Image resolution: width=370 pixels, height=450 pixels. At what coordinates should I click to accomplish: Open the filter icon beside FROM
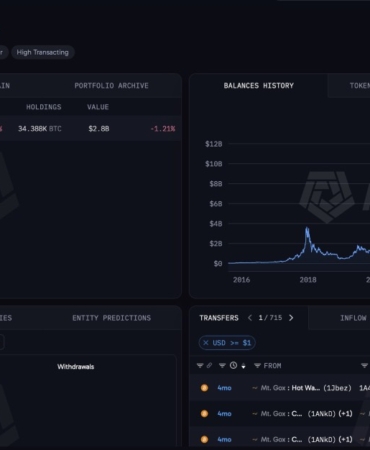tap(257, 366)
